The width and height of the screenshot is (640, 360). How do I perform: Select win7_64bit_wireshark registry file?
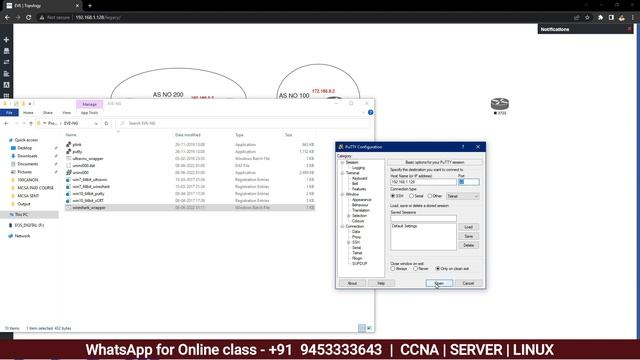pos(91,187)
